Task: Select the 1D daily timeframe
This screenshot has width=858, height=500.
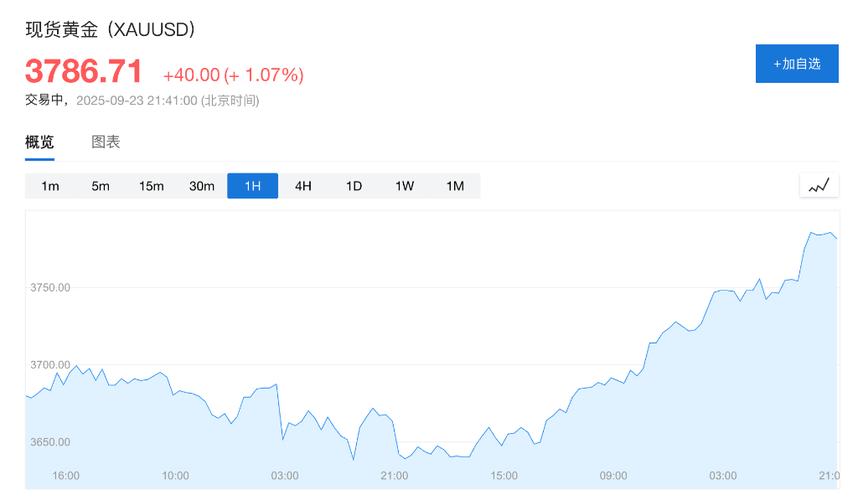Action: (354, 186)
